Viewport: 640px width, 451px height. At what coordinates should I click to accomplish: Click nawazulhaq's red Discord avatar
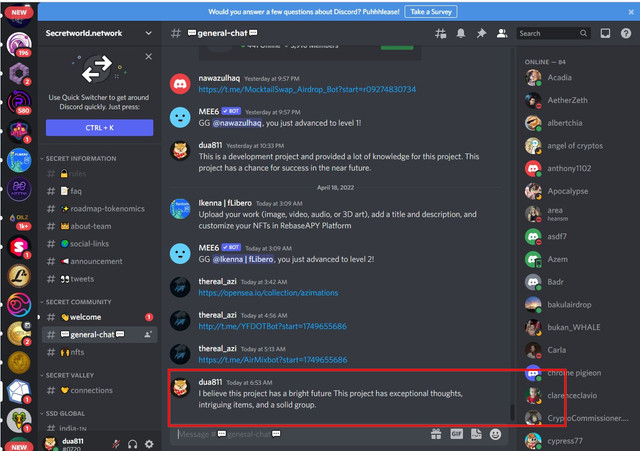180,84
